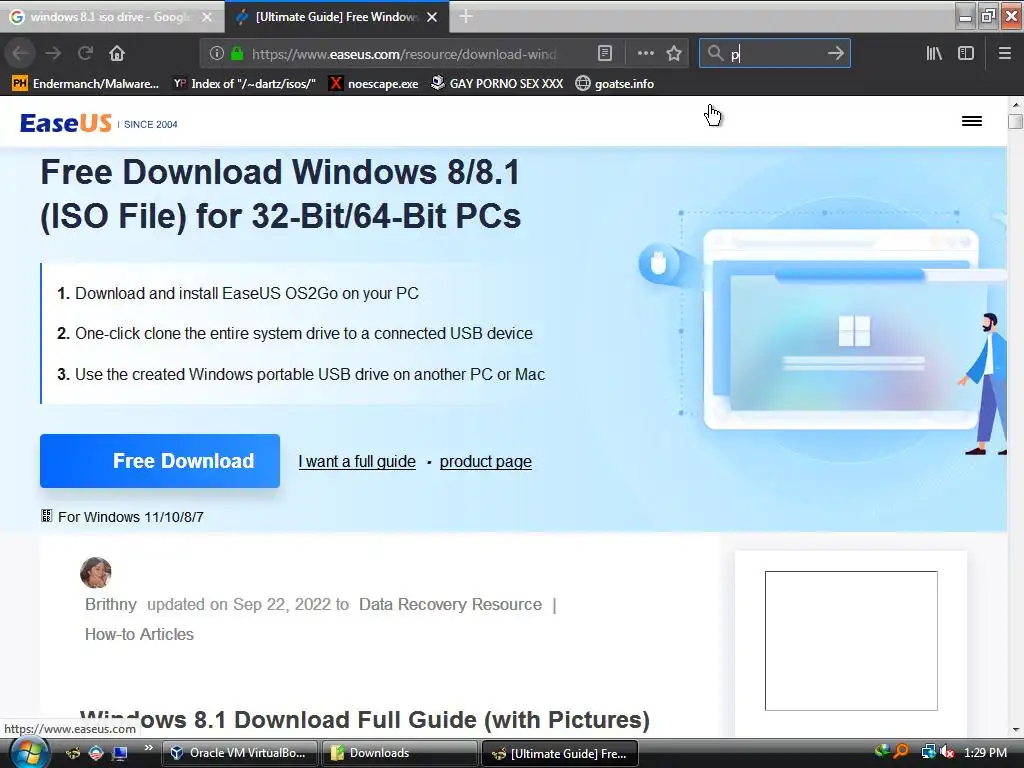Open the Brithny author link
This screenshot has width=1024, height=768.
pyautogui.click(x=111, y=604)
